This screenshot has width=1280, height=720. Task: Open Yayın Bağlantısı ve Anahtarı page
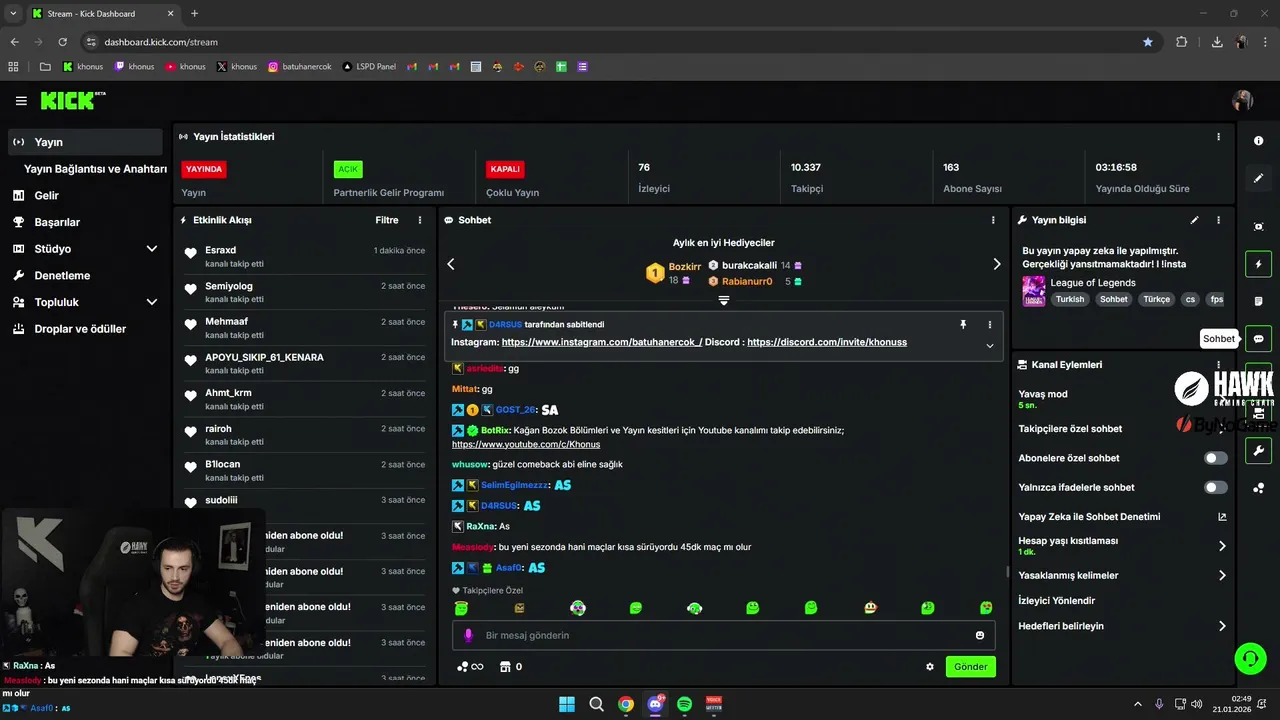(95, 169)
